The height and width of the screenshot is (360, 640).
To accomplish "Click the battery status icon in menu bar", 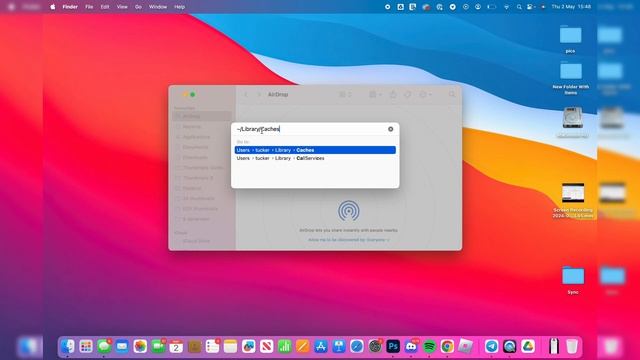I will pos(492,7).
